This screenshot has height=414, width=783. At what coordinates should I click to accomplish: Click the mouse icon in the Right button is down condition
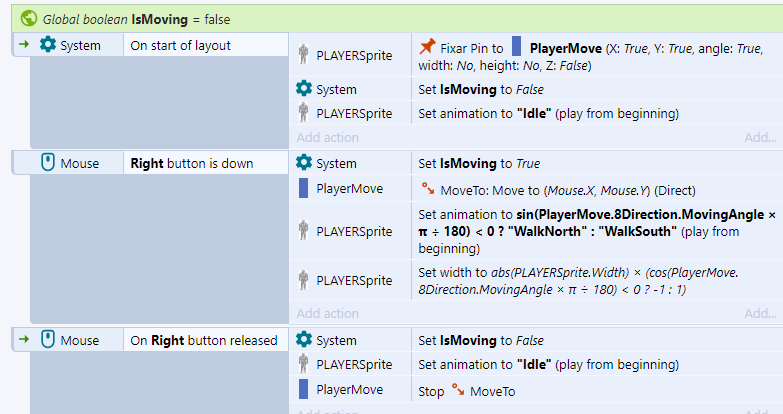click(48, 163)
